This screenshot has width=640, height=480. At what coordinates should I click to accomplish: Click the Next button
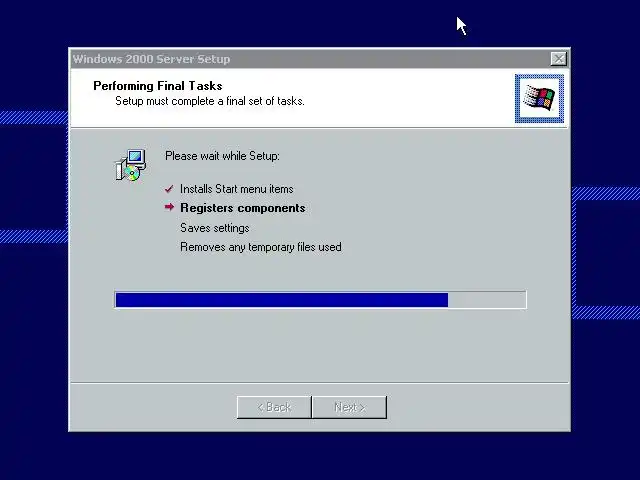(349, 407)
